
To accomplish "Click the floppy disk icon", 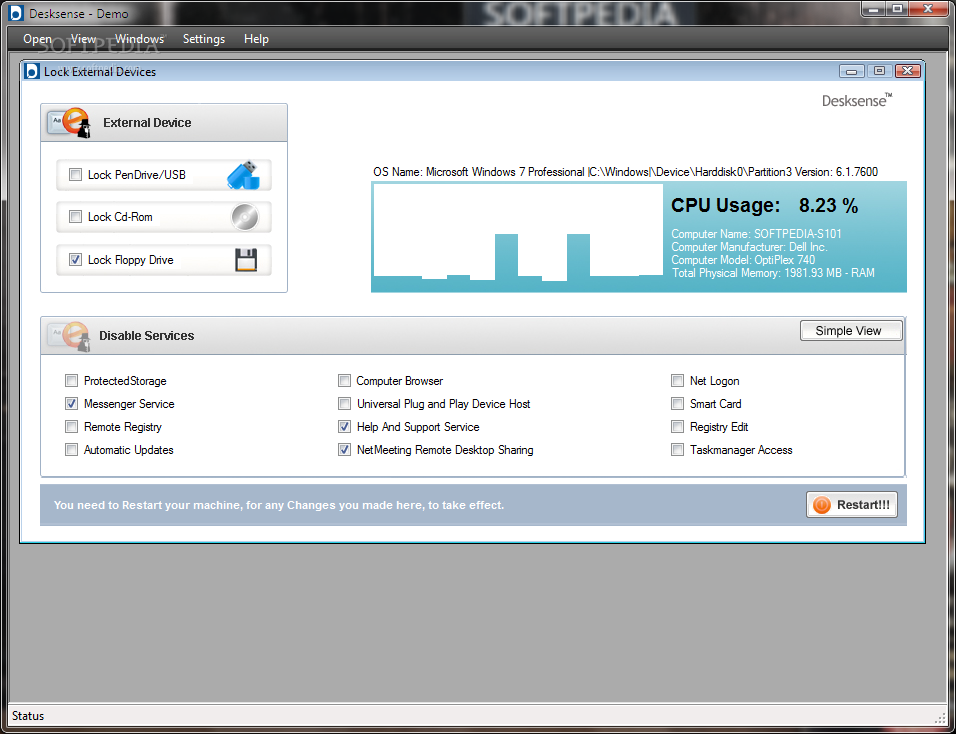I will pos(246,260).
